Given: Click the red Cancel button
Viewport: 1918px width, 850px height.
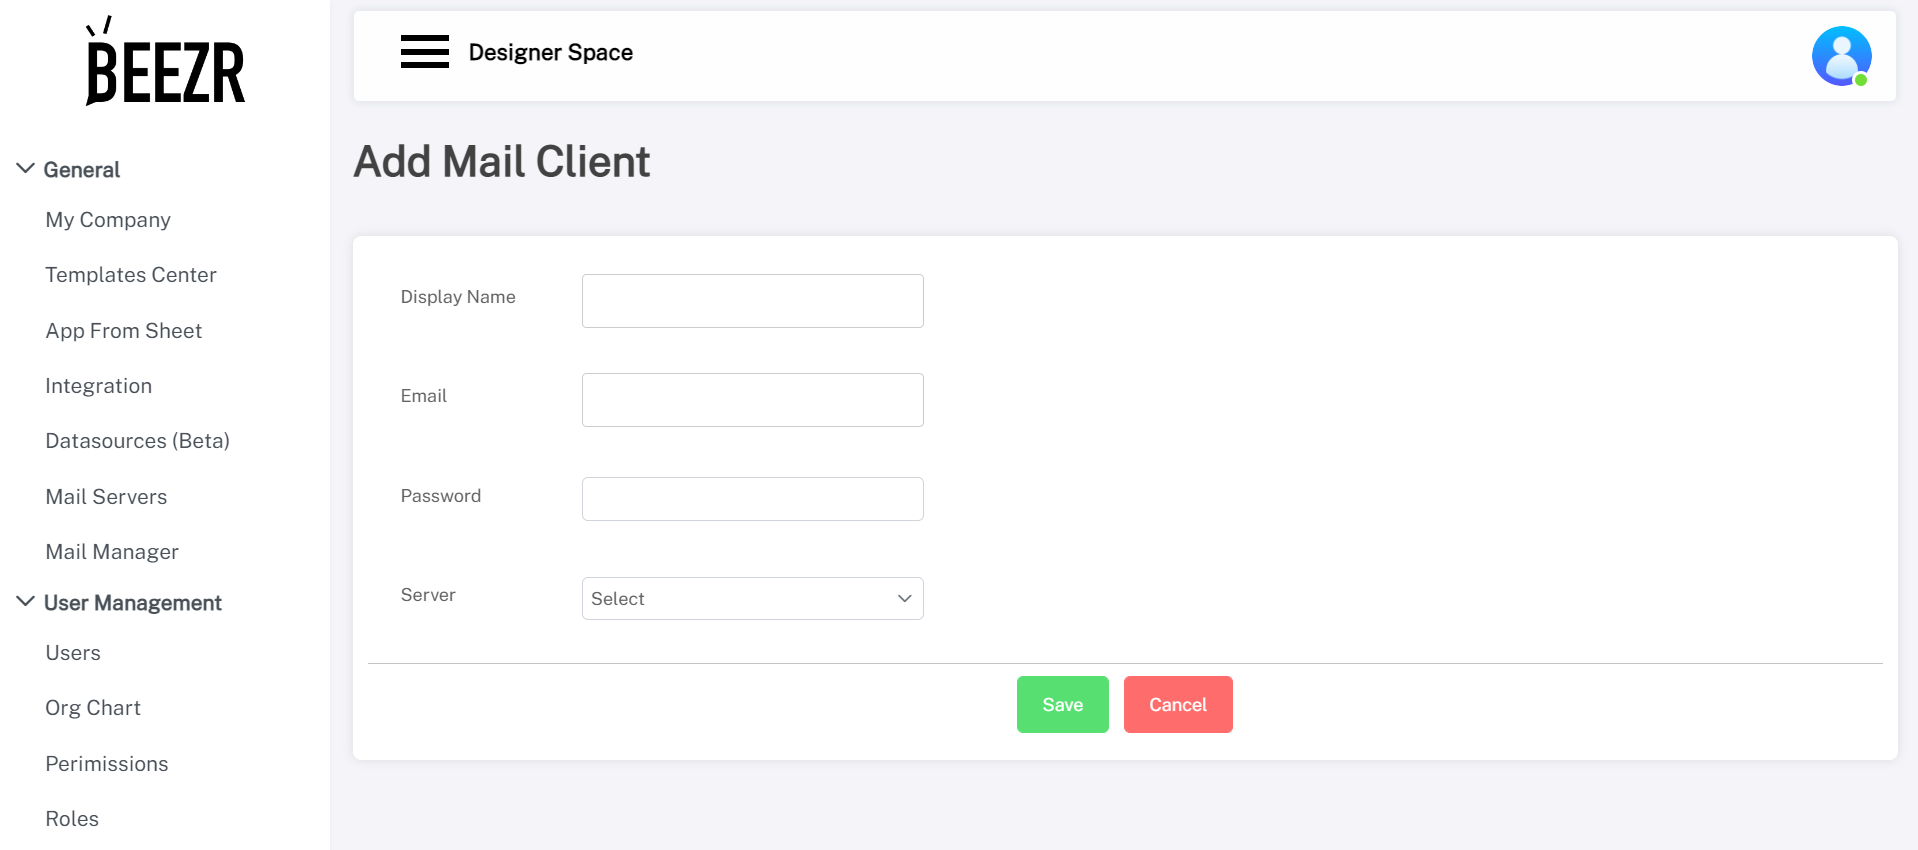Looking at the screenshot, I should [x=1177, y=705].
